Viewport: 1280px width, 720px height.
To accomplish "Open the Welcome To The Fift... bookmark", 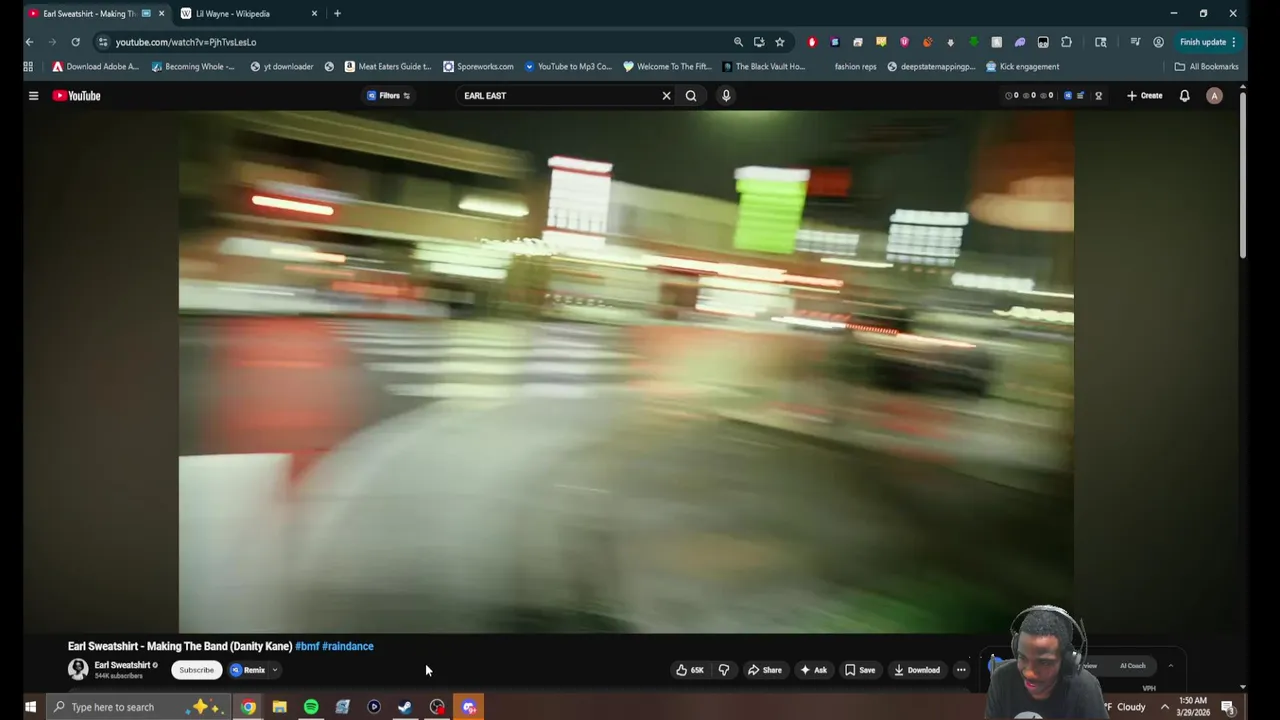I will coord(666,67).
